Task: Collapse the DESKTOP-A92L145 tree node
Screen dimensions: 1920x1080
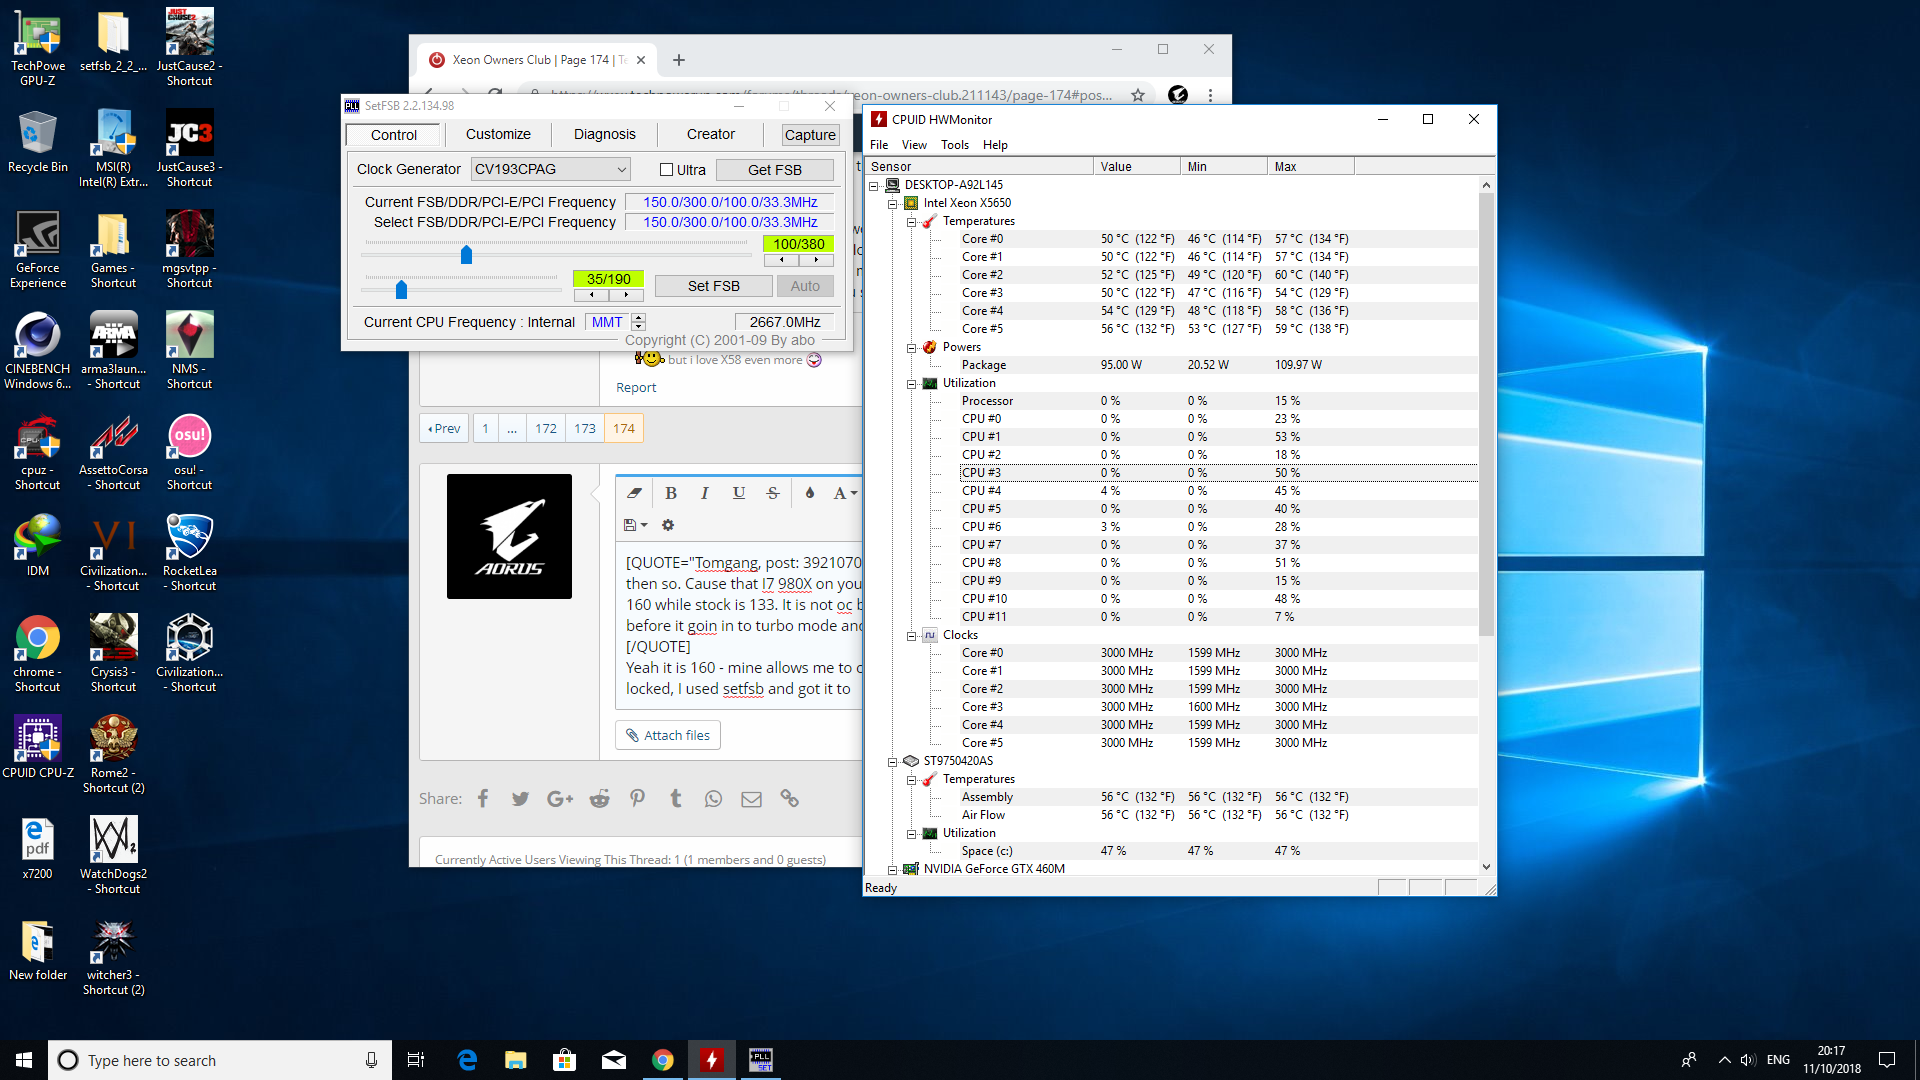Action: click(873, 185)
